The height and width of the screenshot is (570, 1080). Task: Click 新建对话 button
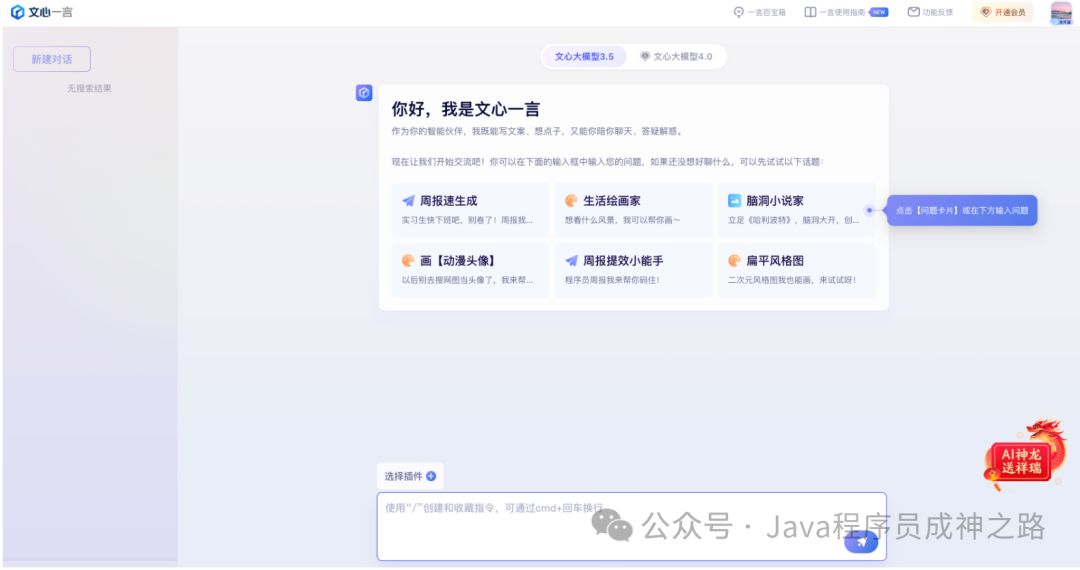click(x=52, y=59)
